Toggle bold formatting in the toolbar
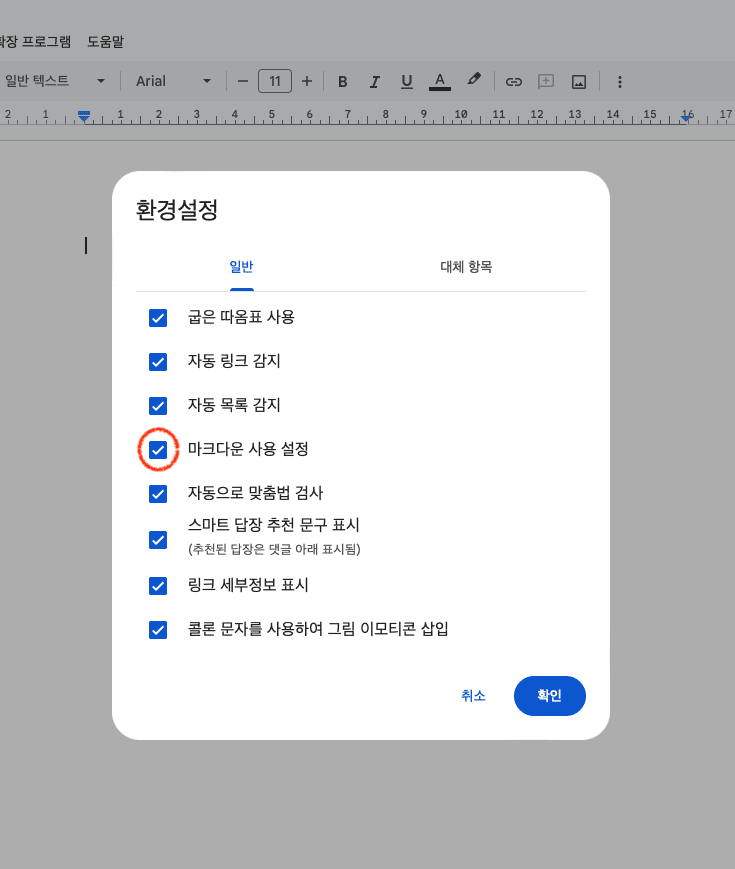 (x=342, y=81)
